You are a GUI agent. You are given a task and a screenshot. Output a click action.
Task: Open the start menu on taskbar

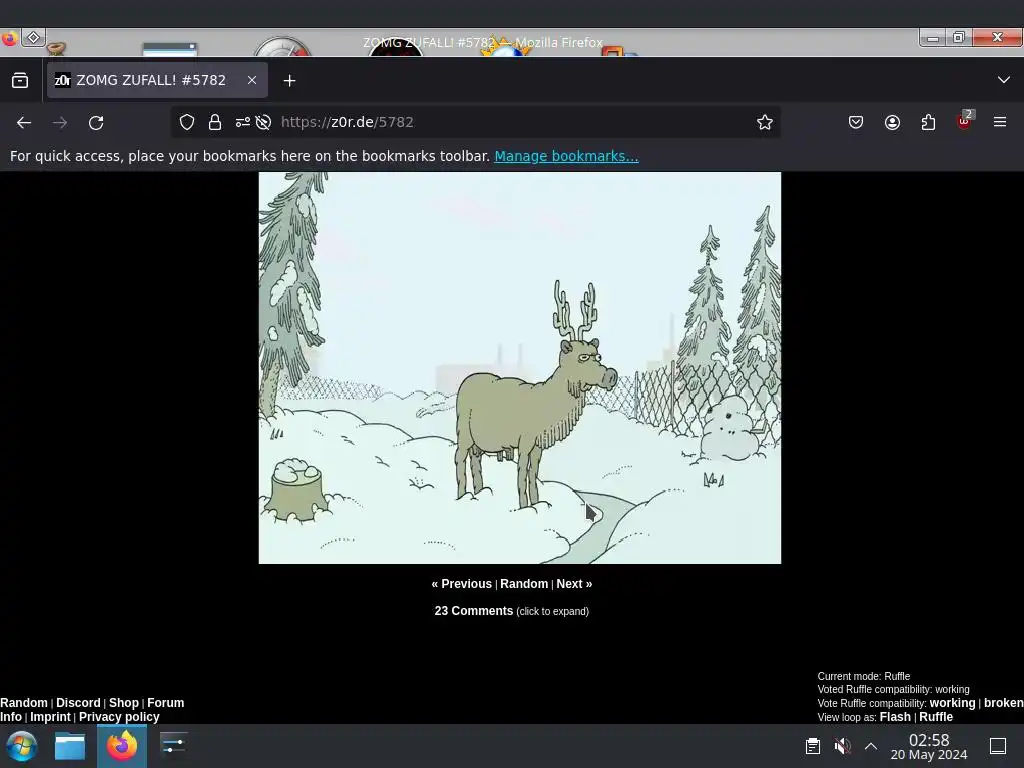click(22, 746)
